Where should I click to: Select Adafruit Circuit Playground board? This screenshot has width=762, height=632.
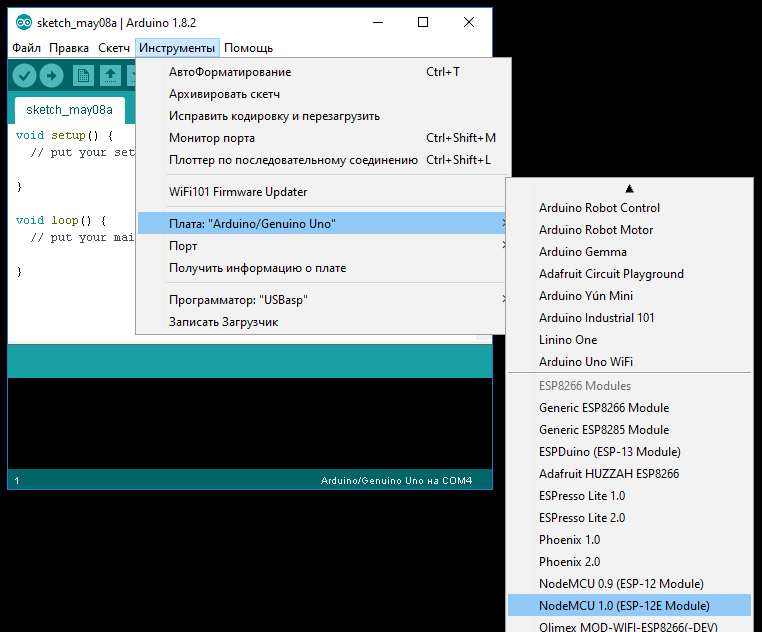coord(629,274)
